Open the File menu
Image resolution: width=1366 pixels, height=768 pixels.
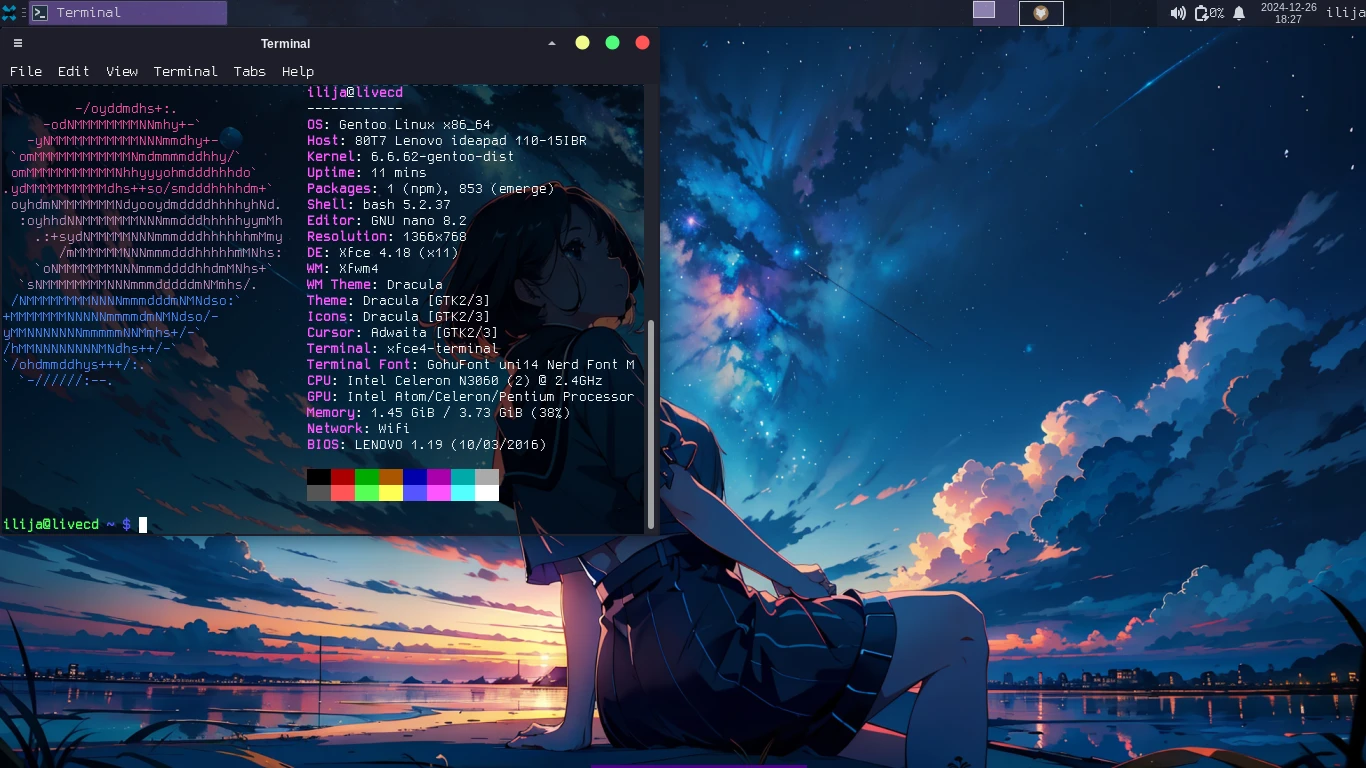(x=26, y=71)
